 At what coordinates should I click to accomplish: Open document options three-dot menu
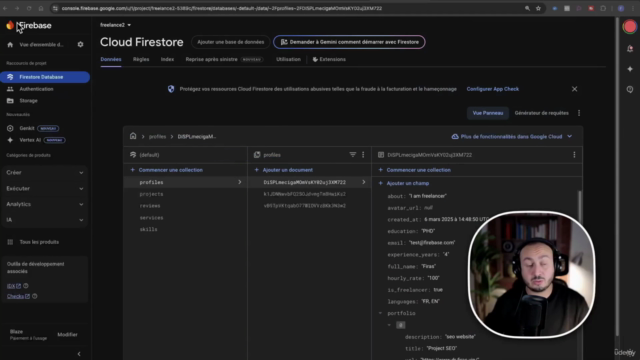pos(574,155)
